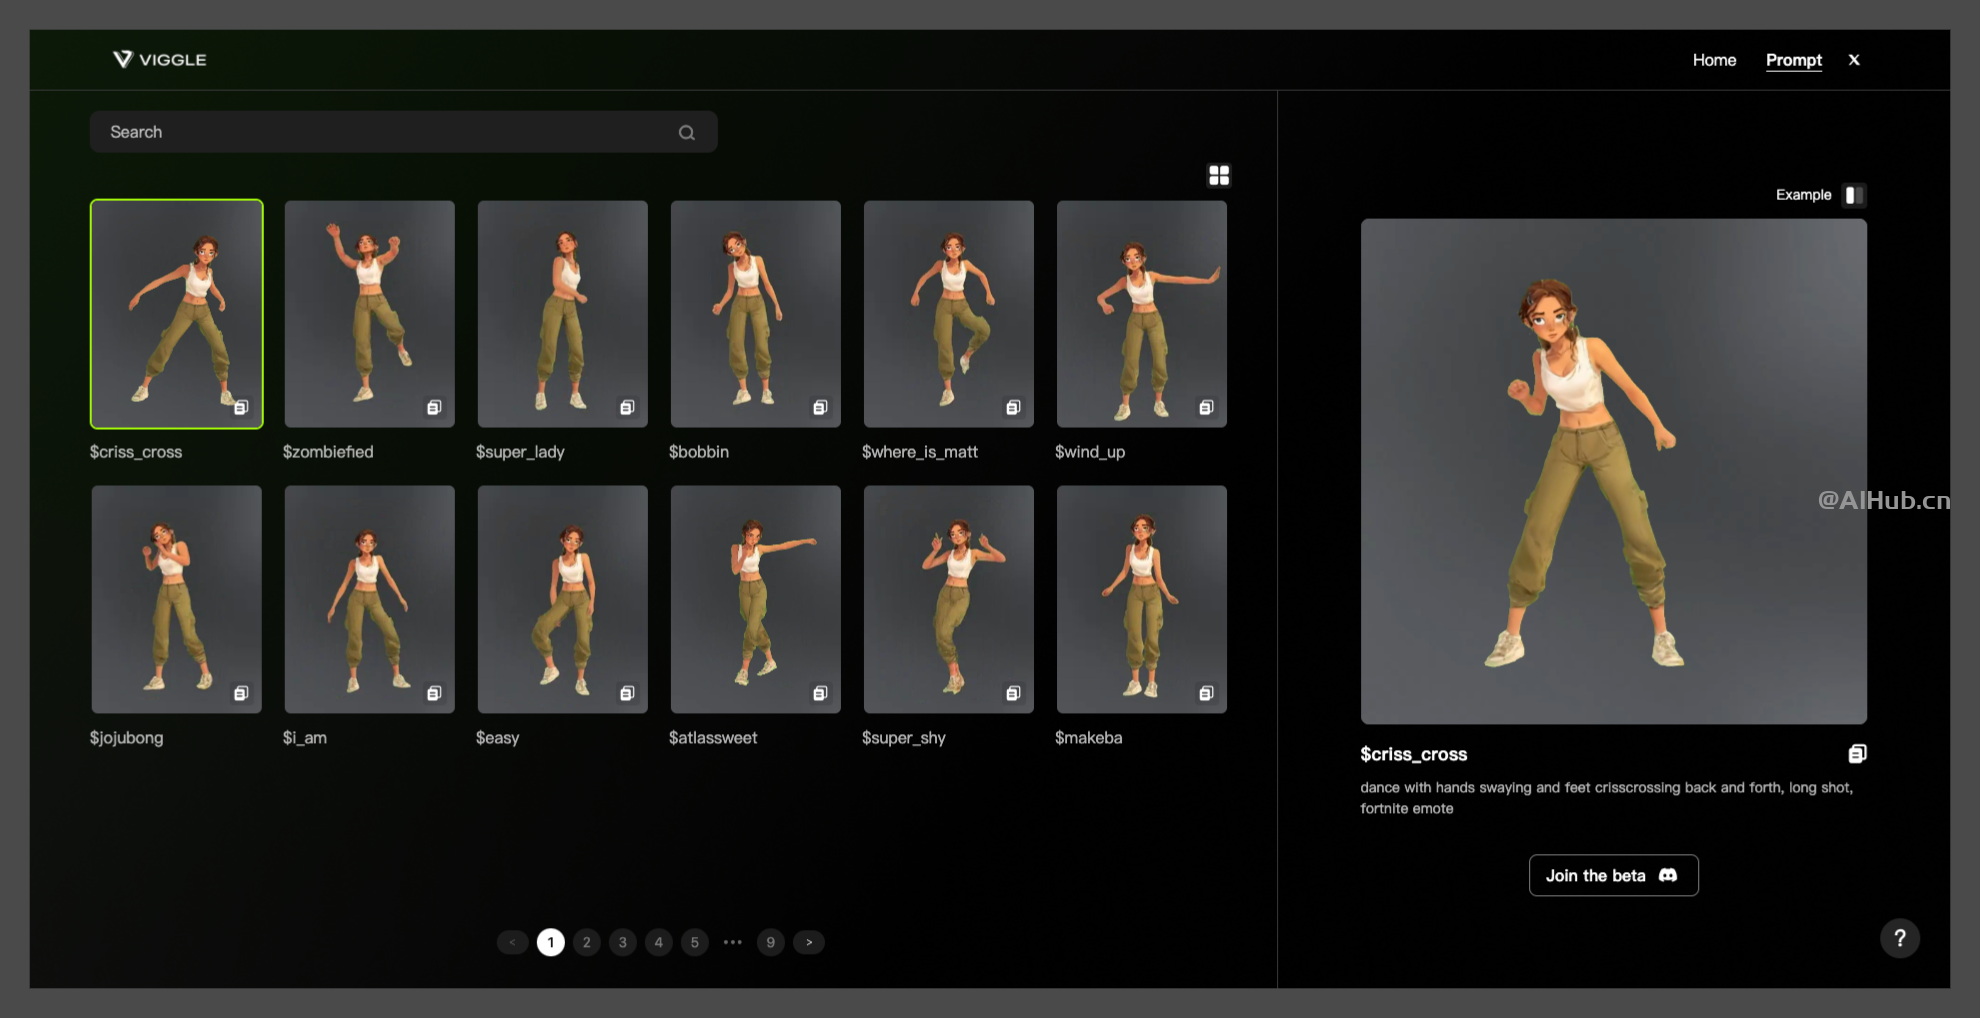Copy the $wind_up prompt via thumbnail icon
1980x1018 pixels.
[1206, 407]
